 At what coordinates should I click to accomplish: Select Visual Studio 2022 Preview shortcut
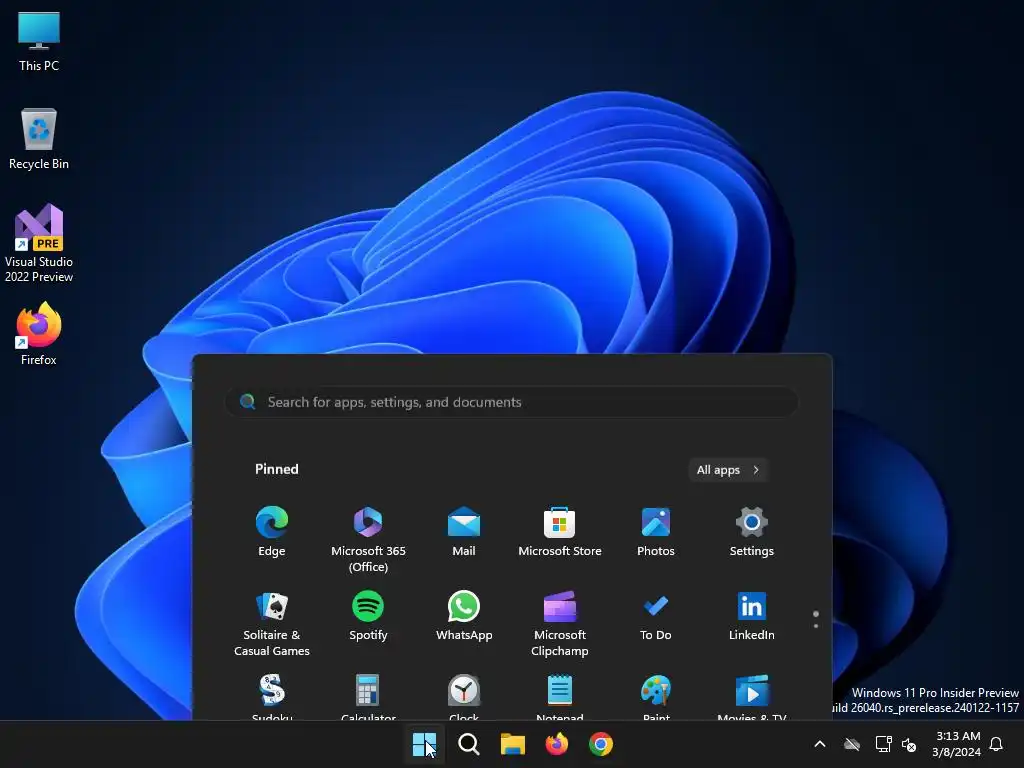coord(39,243)
